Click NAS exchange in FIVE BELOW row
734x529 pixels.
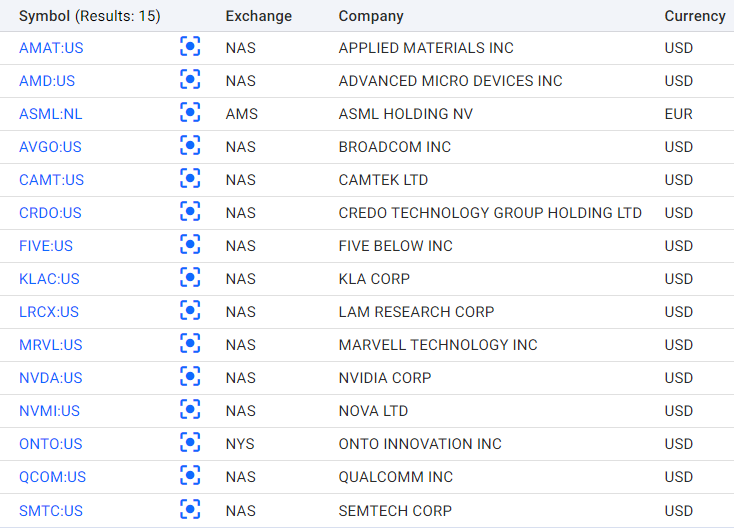241,246
